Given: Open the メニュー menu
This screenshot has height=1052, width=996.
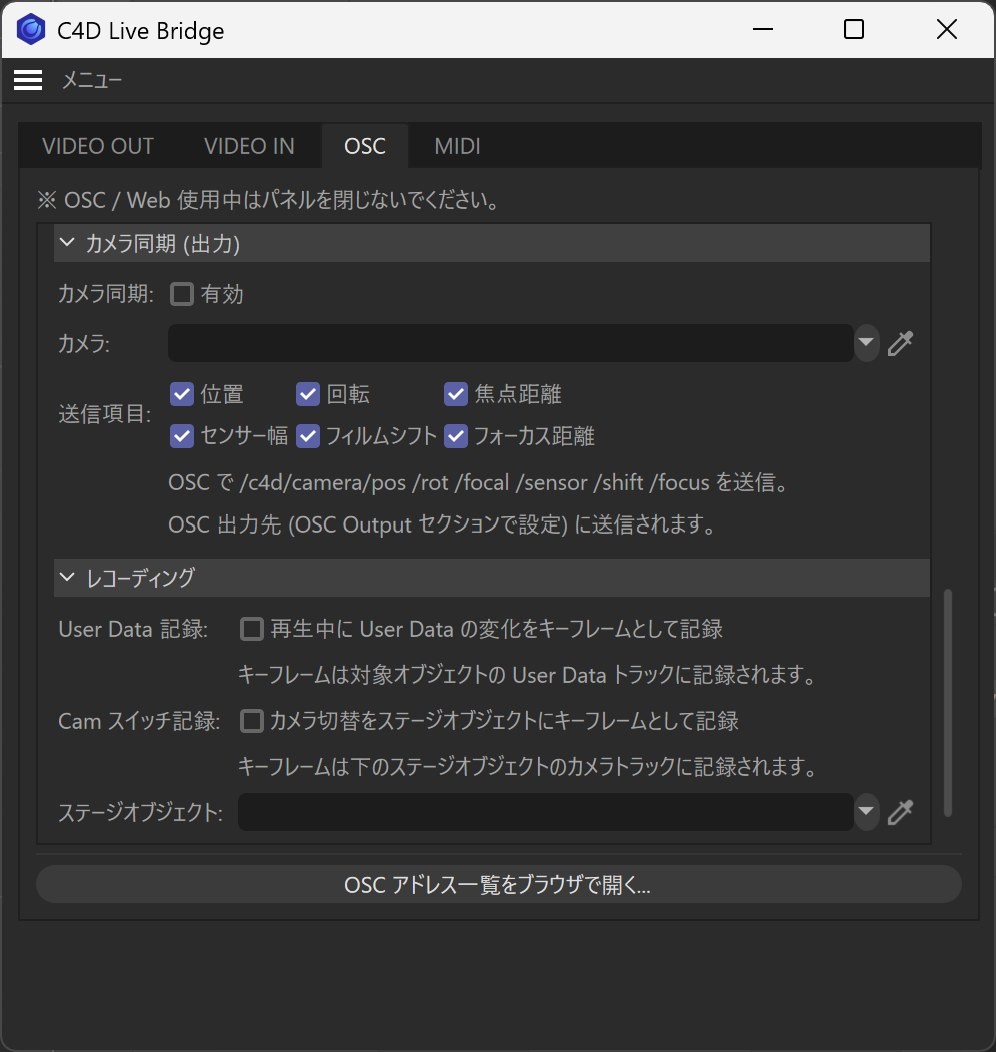Looking at the screenshot, I should tap(92, 81).
